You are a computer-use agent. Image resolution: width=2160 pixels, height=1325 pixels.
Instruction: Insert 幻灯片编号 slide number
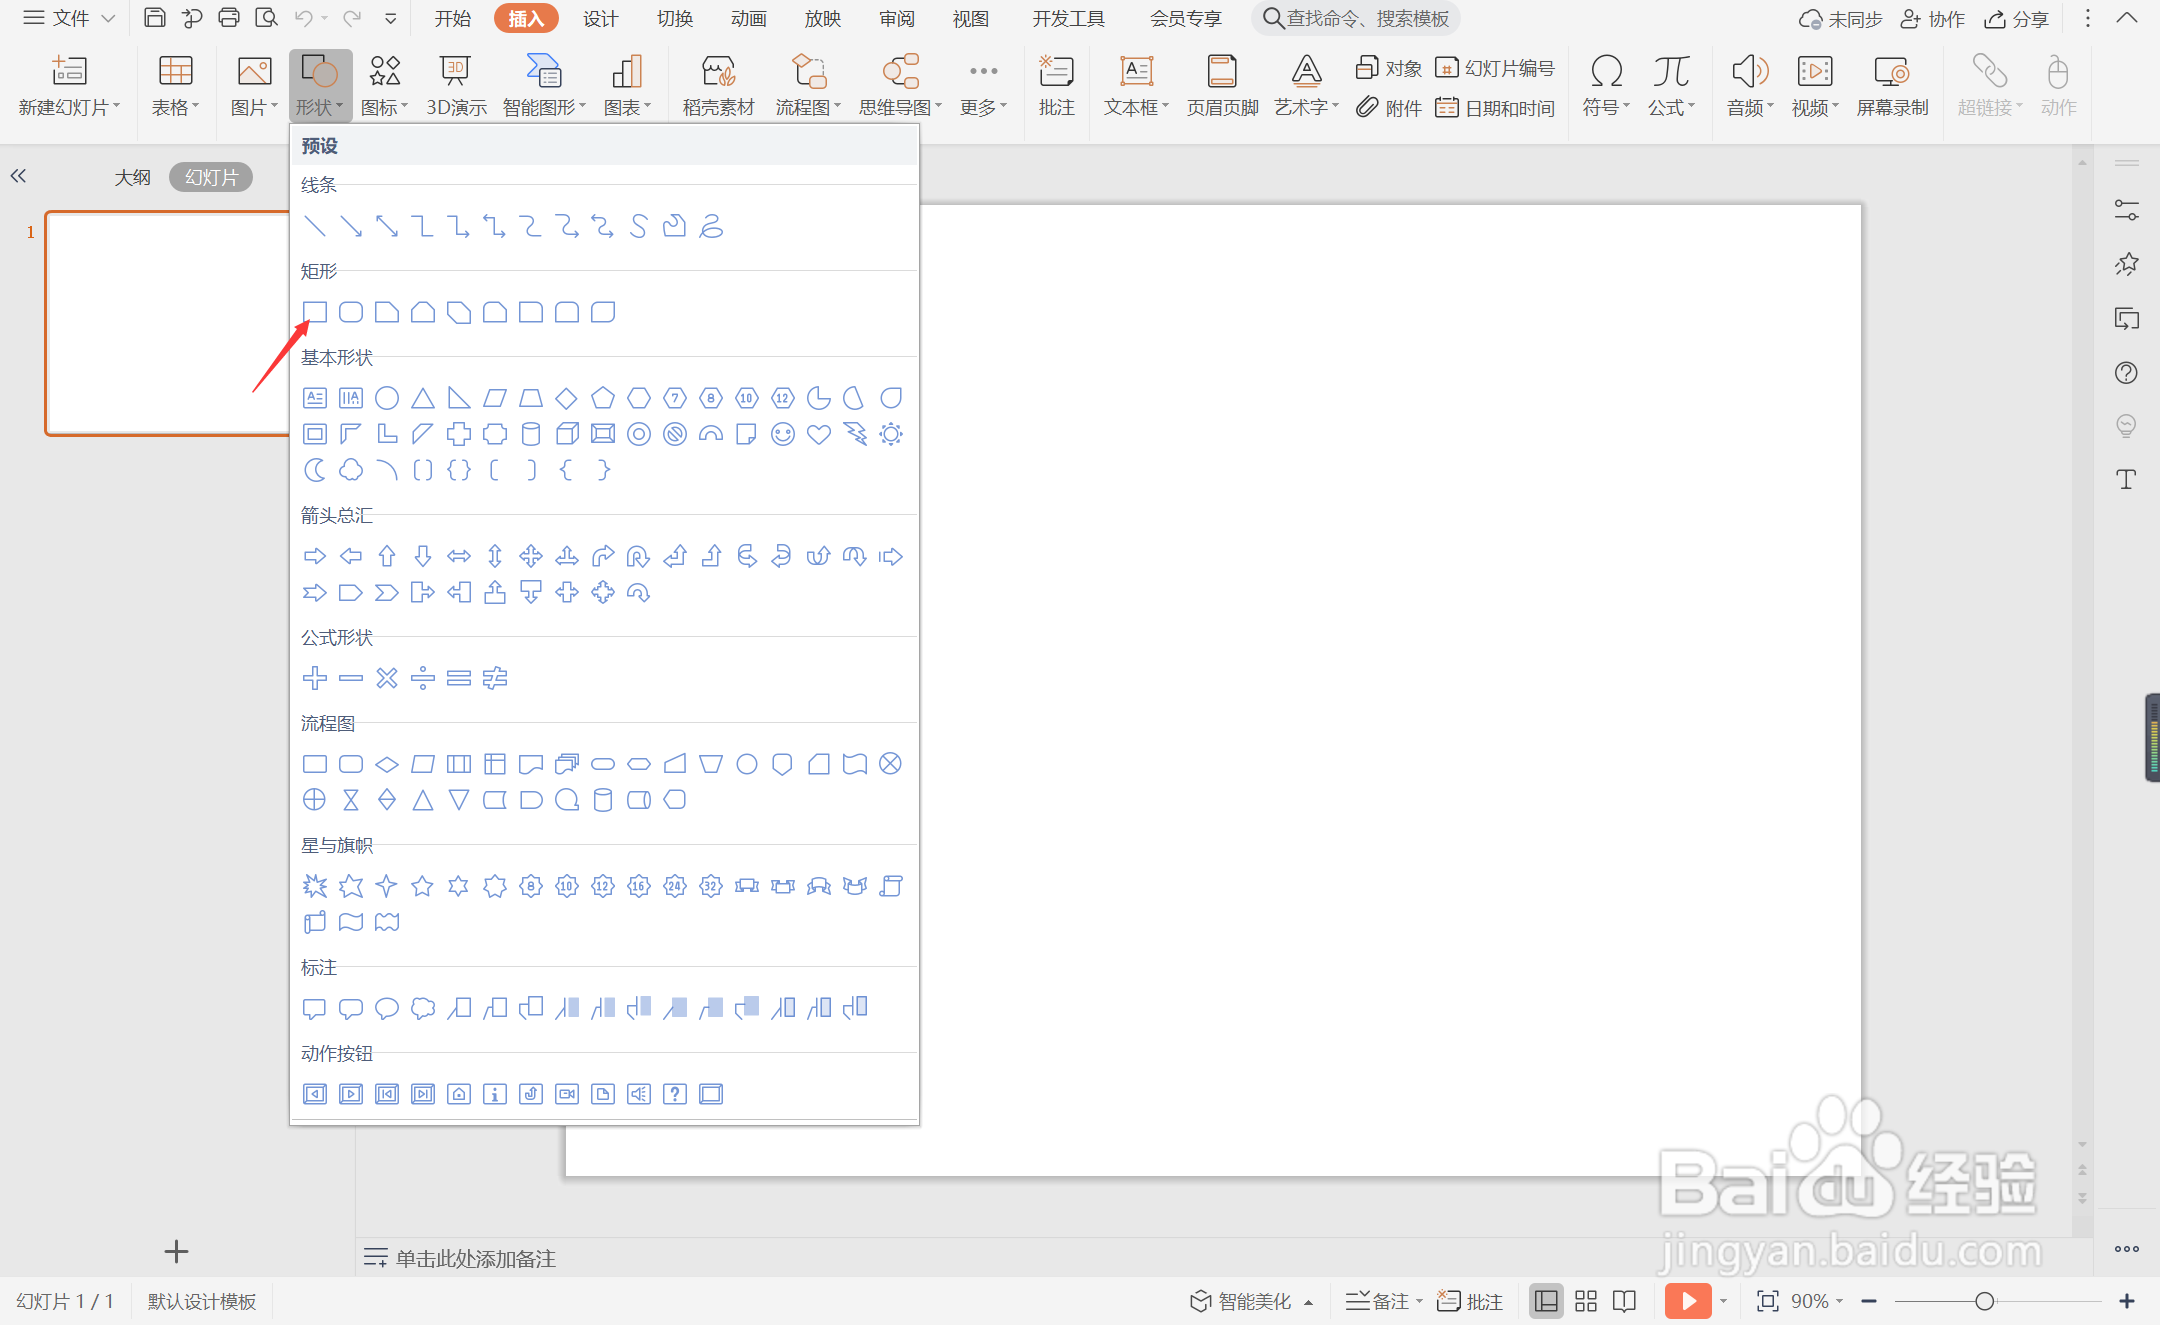click(x=1495, y=68)
